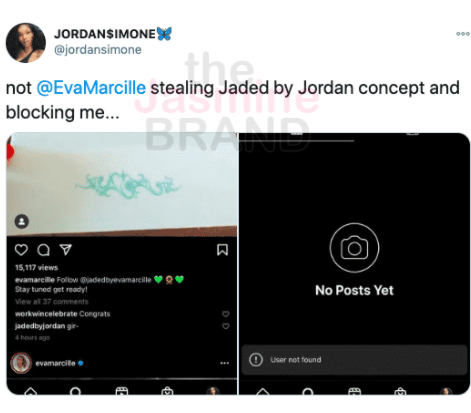Open search tab in left bottom bar
Screen dimensions: 471x413
75,391
